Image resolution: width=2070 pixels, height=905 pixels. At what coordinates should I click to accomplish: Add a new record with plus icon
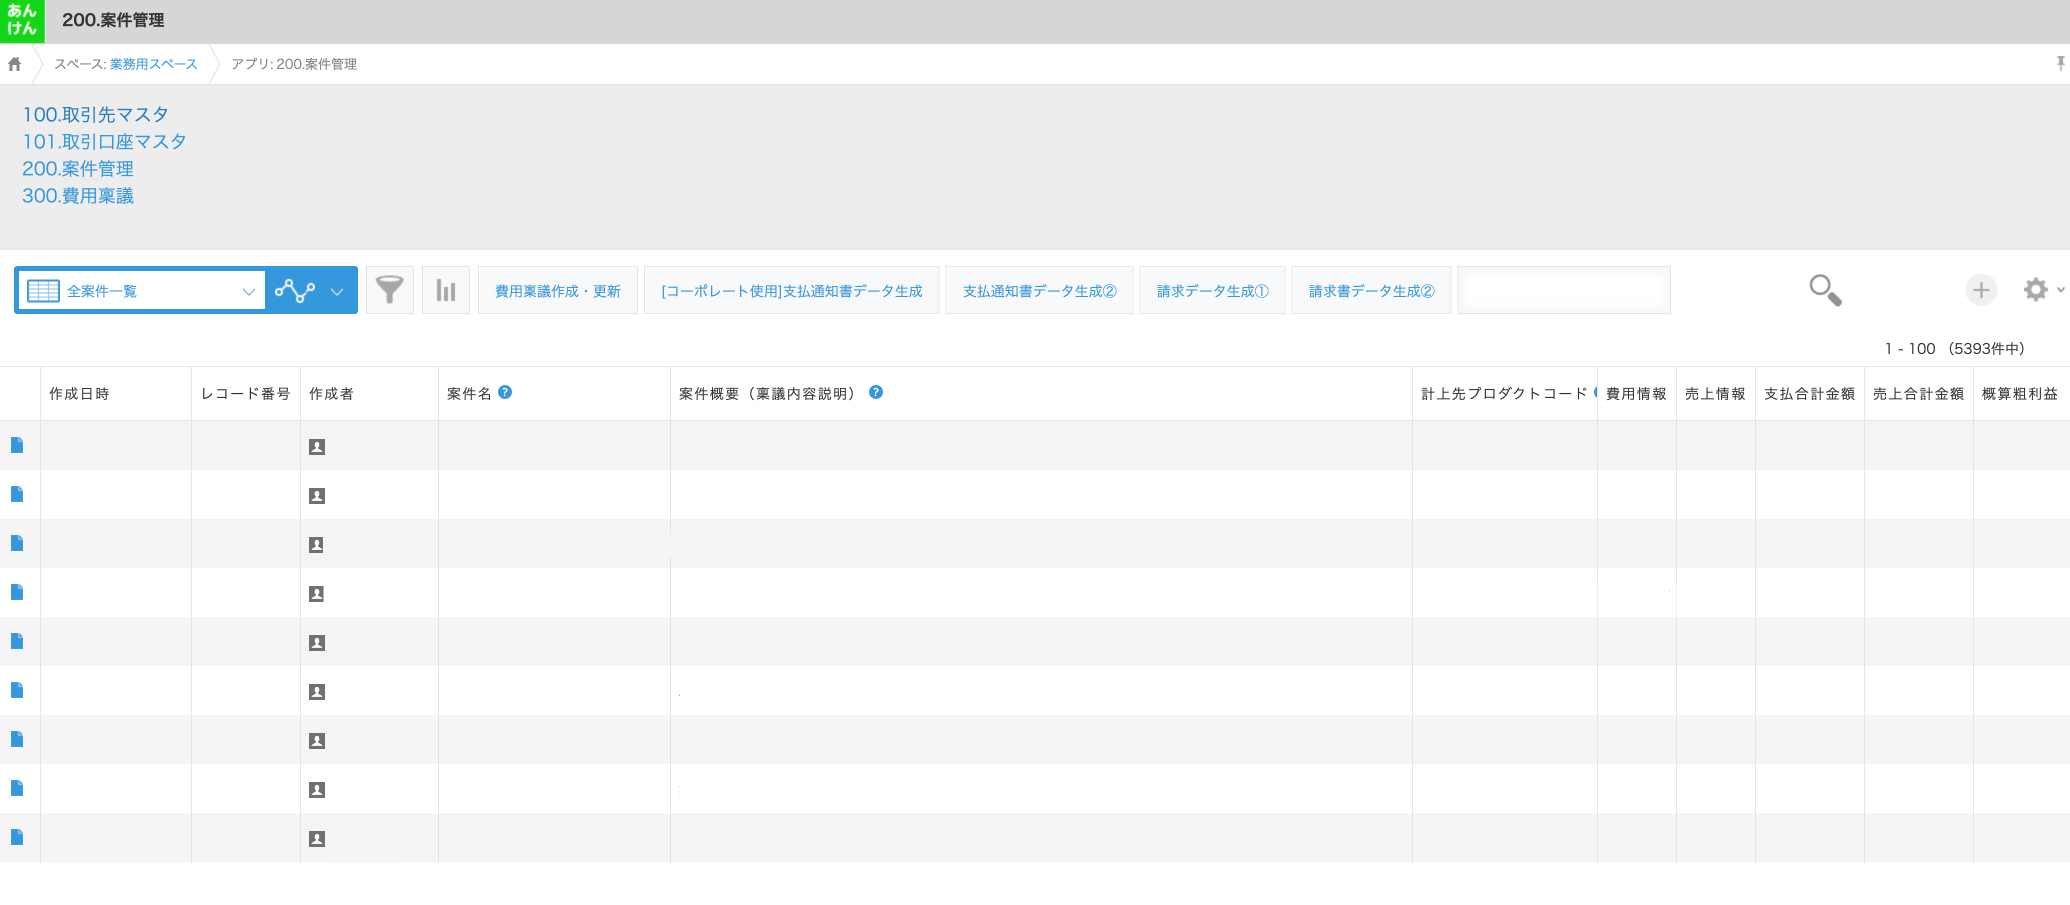point(1980,290)
